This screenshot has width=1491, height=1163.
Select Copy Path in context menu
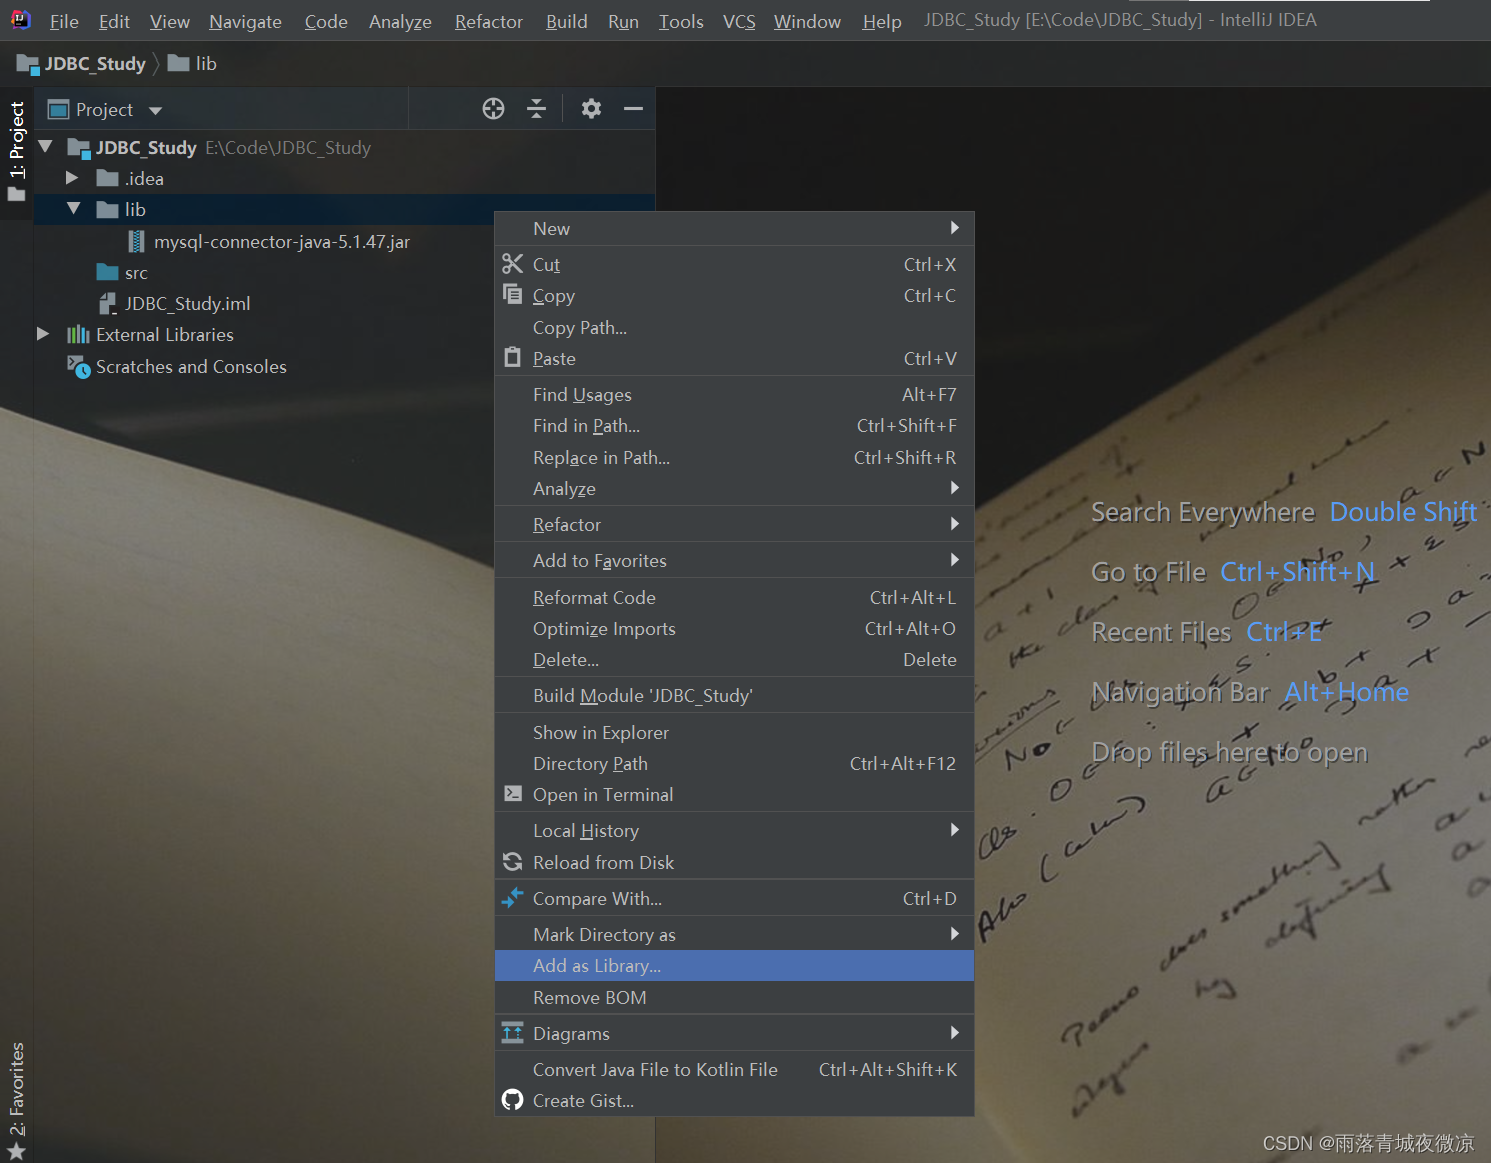click(x=734, y=327)
